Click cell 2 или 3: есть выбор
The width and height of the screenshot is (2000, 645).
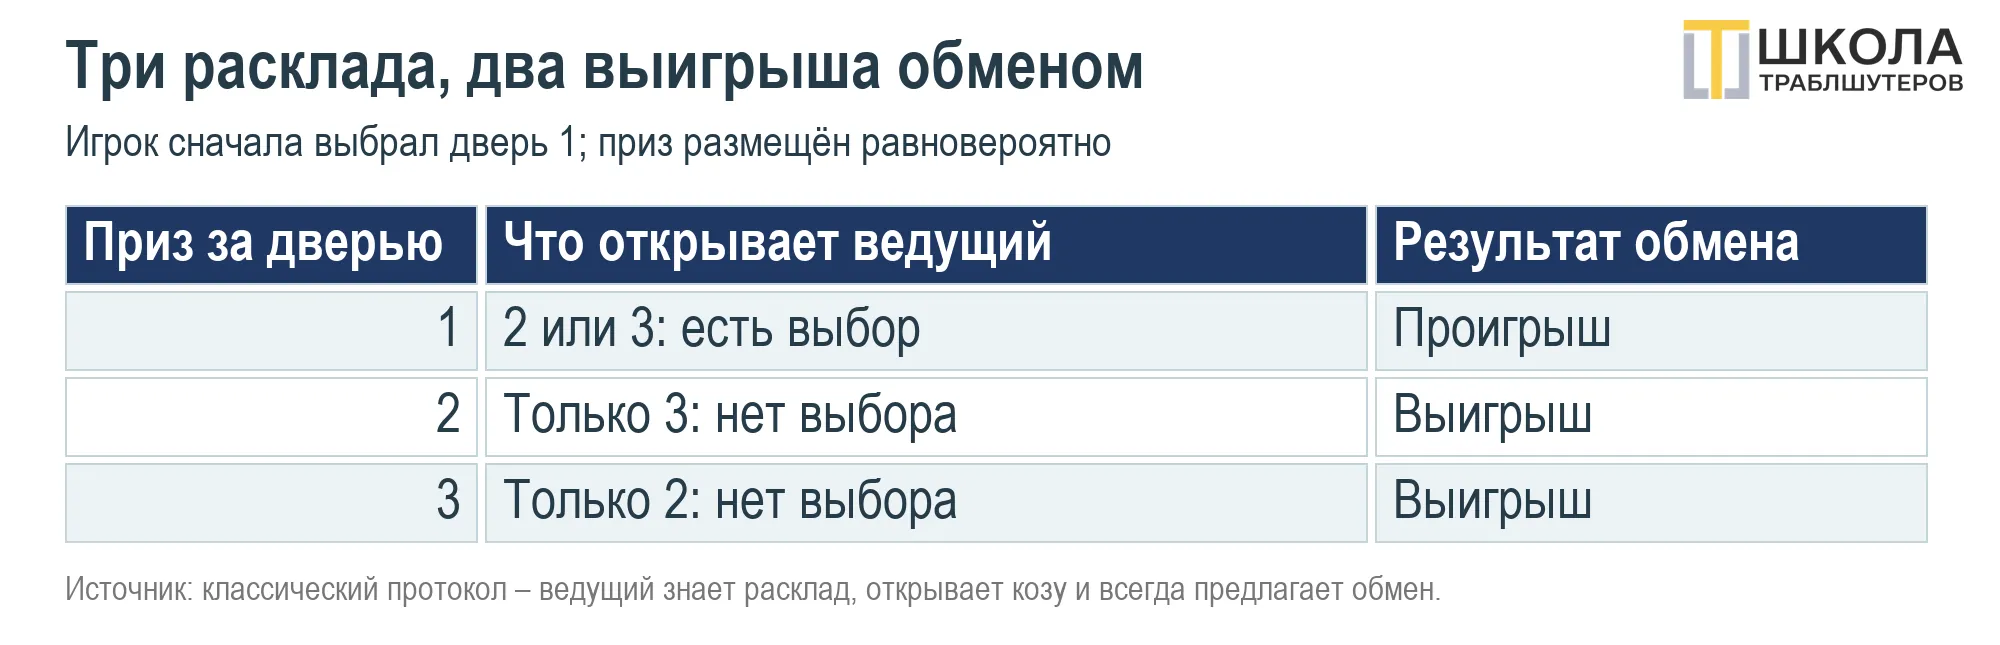tap(926, 331)
